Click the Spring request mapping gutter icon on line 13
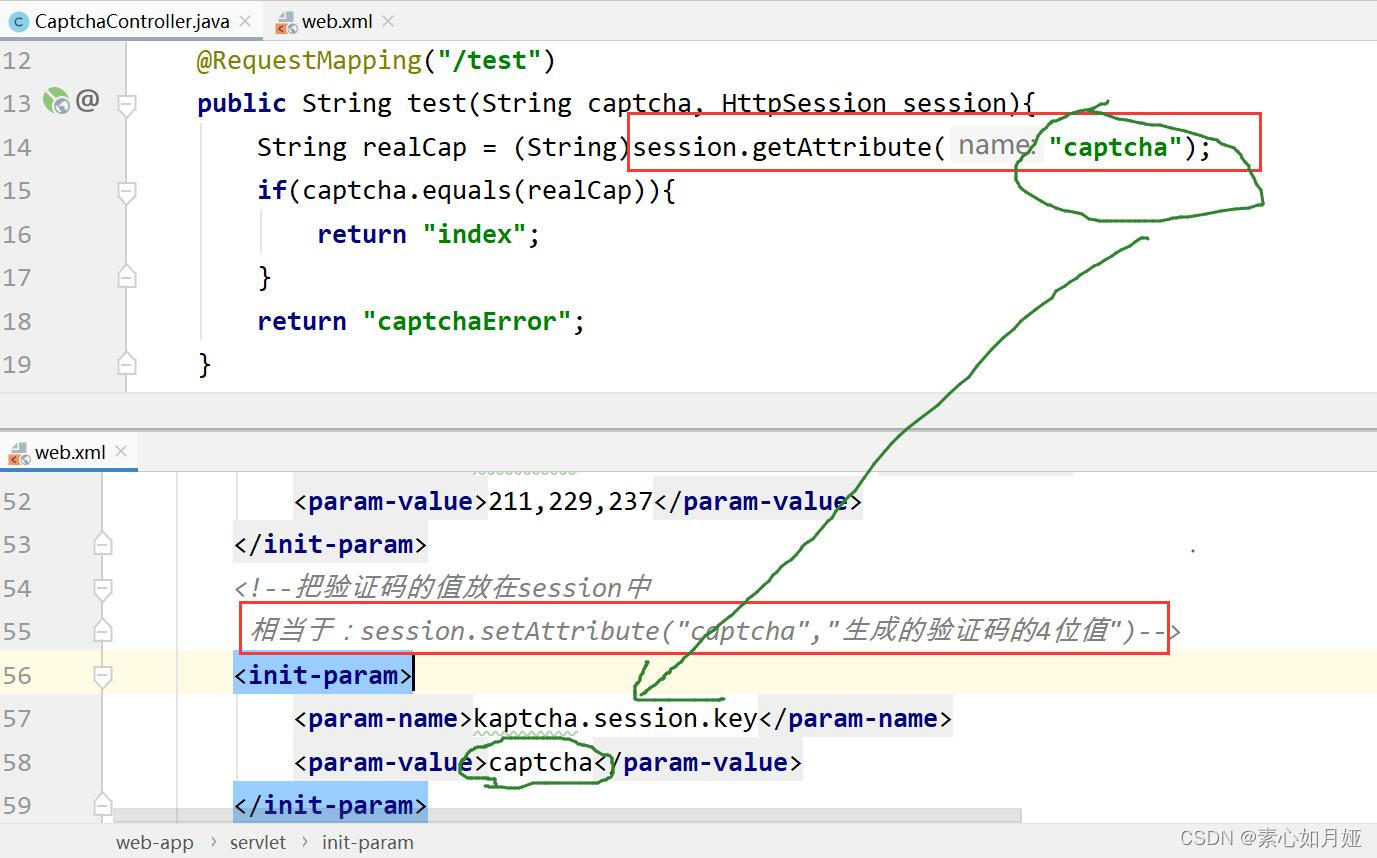 pos(56,101)
